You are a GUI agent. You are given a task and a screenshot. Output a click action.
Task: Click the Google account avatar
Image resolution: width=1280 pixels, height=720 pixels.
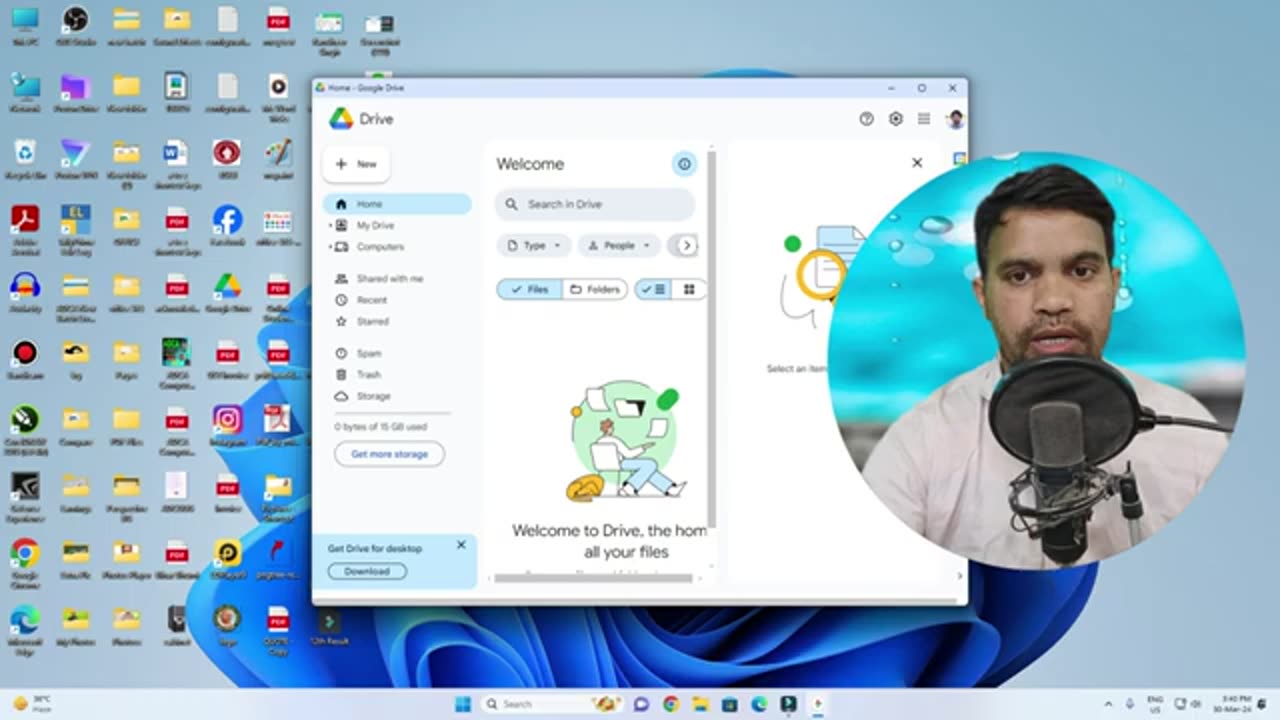click(x=955, y=119)
